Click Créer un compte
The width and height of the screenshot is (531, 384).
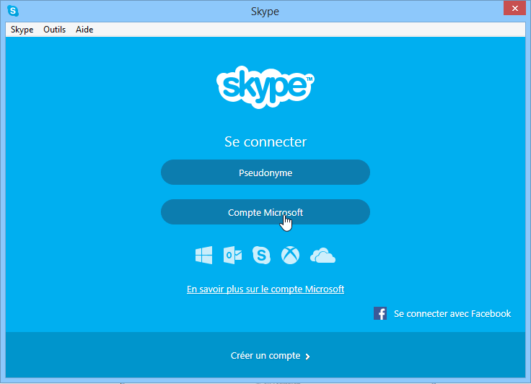click(x=265, y=356)
